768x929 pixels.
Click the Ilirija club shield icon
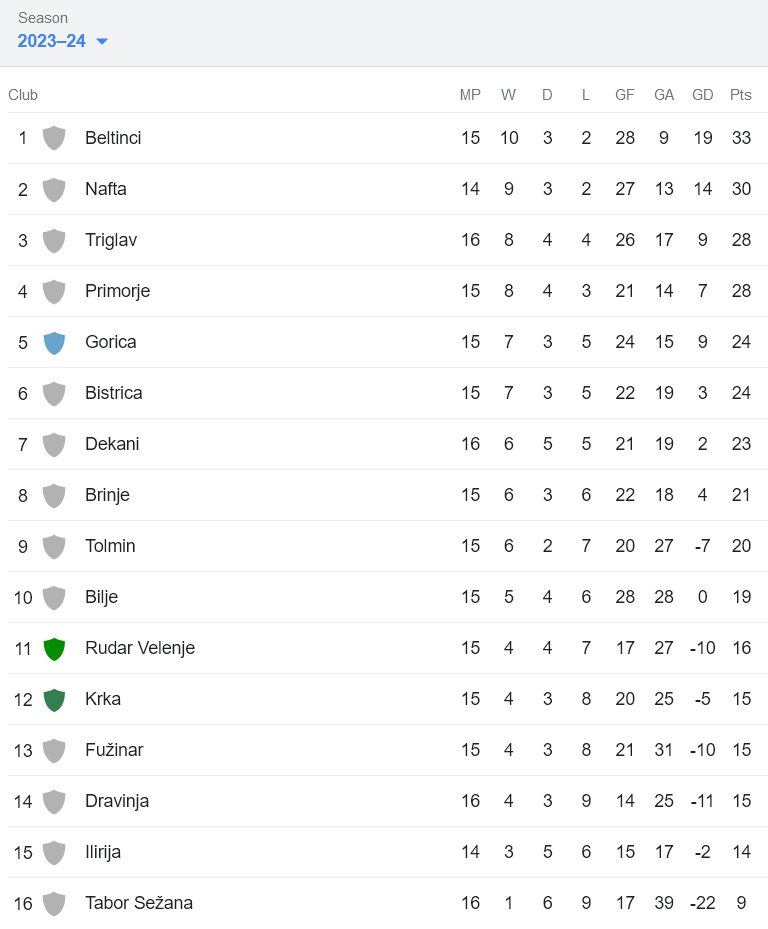(54, 852)
